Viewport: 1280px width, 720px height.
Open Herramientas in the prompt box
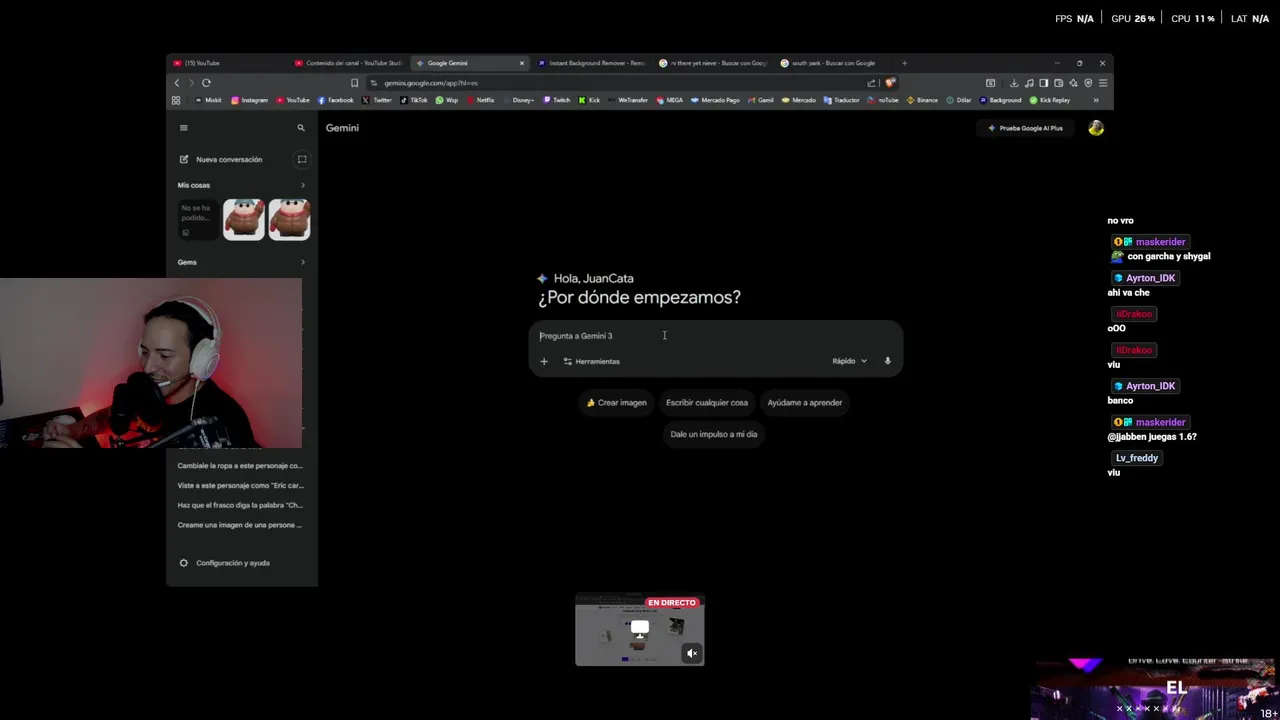(591, 361)
